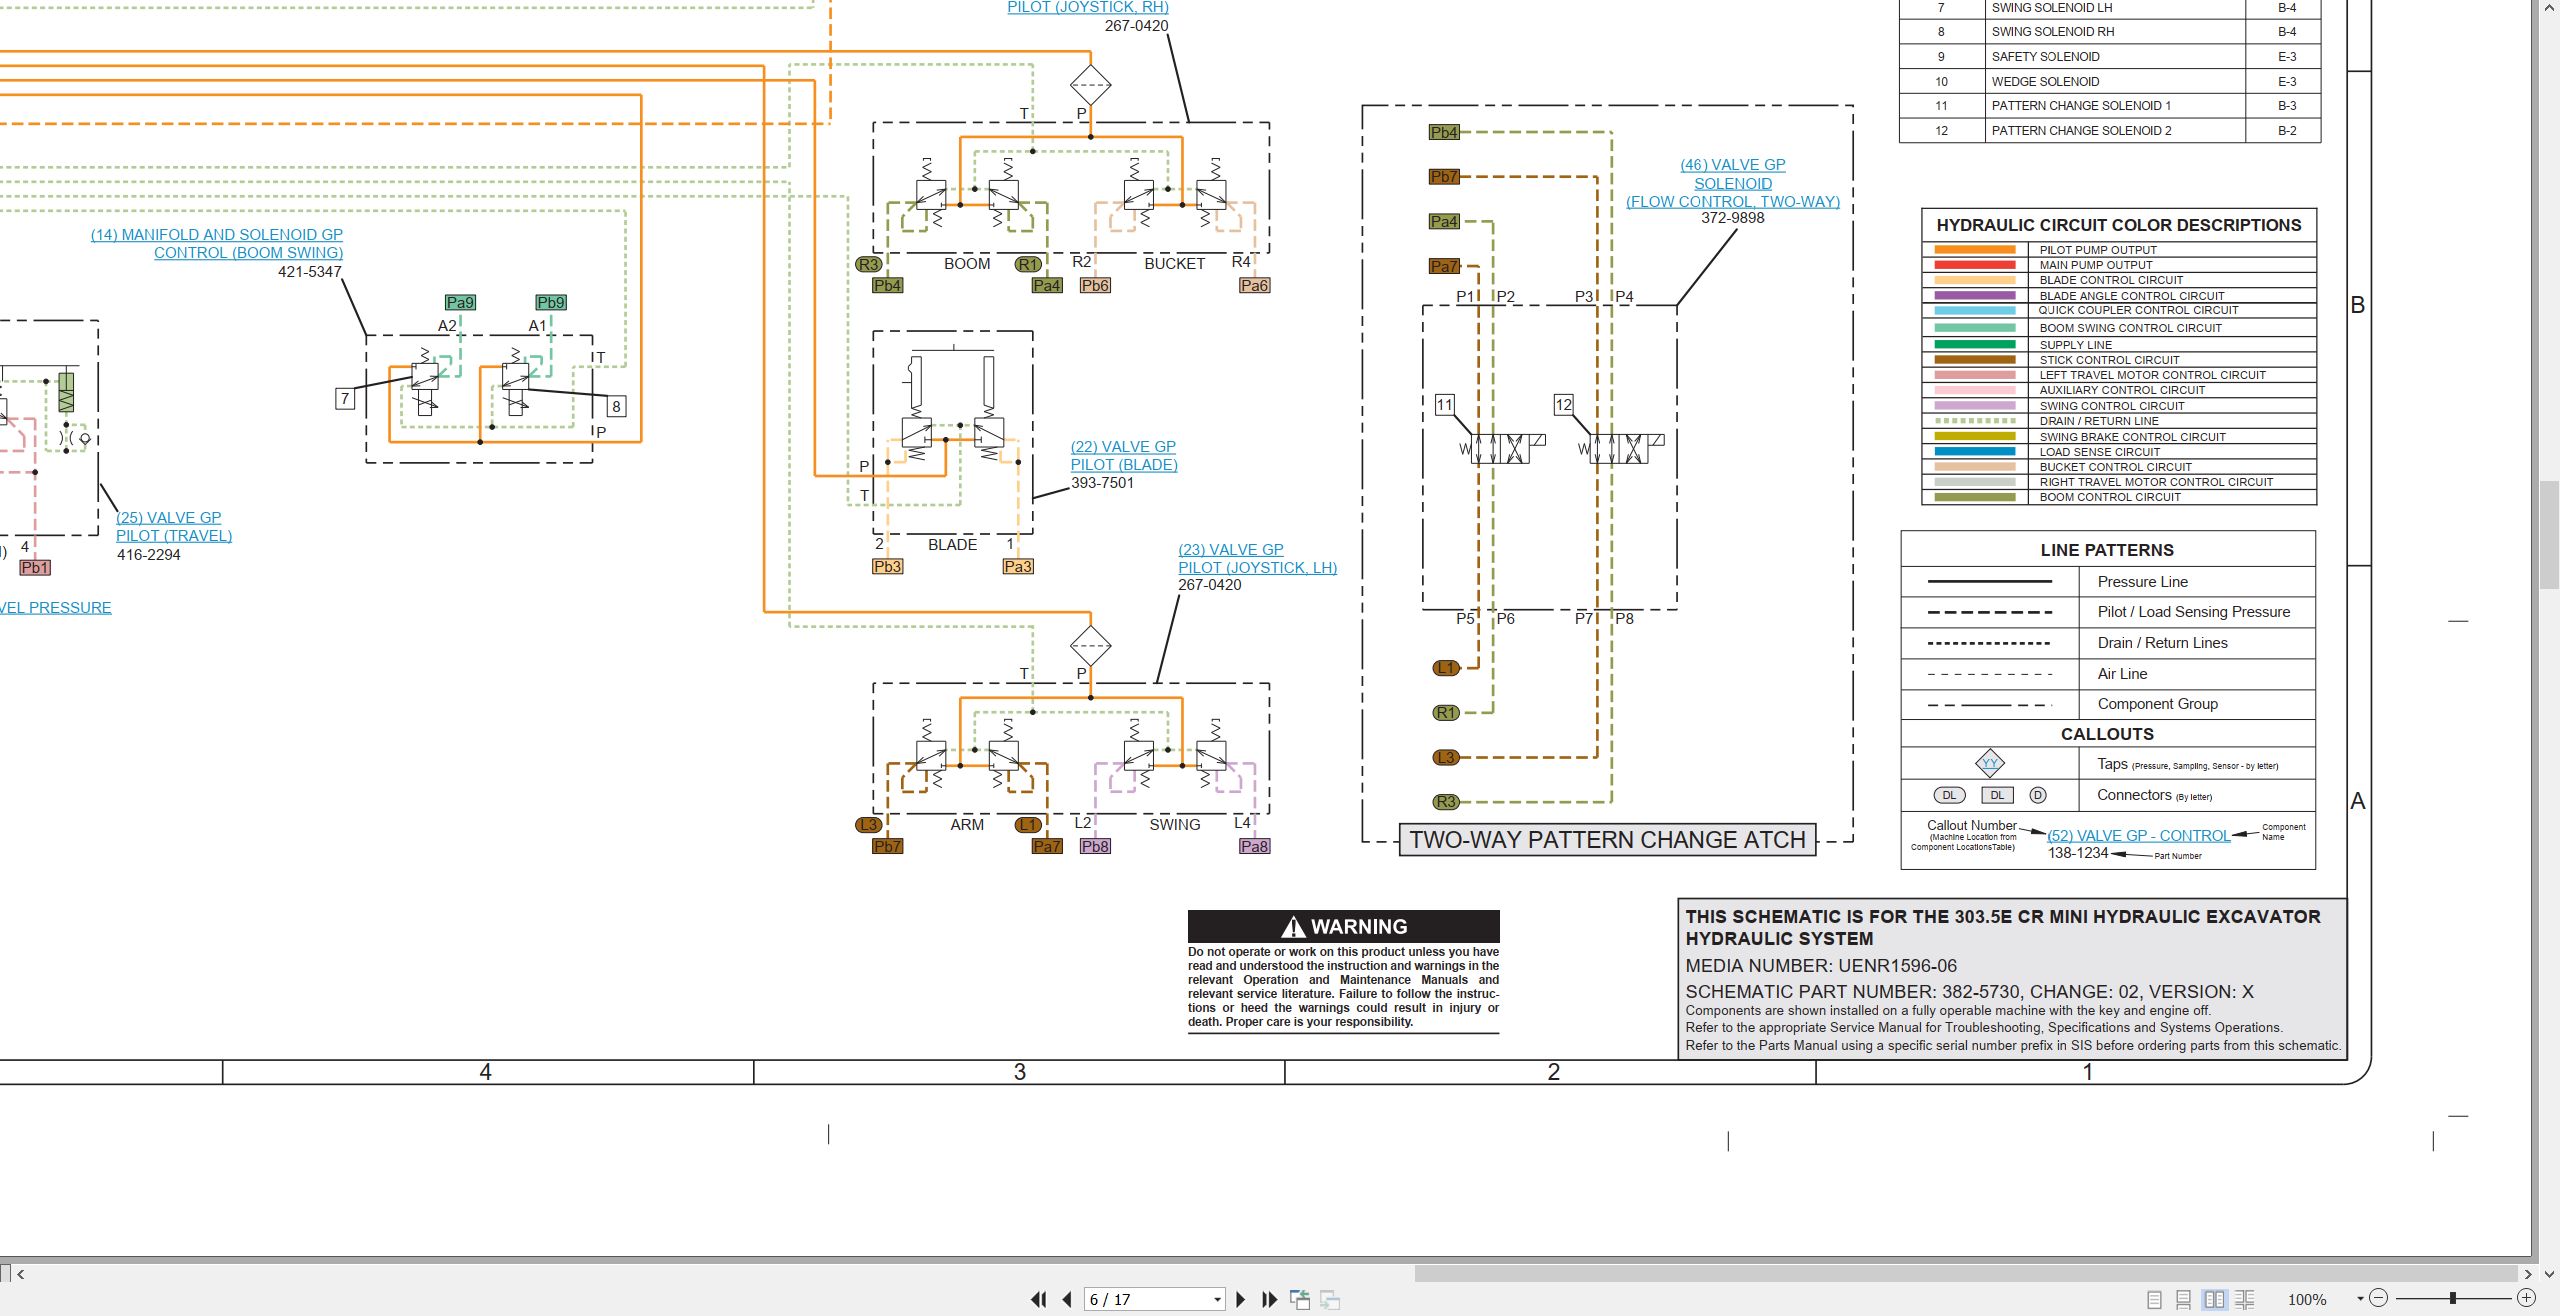Click the Pa8 swing port label
The image size is (2560, 1316).
click(1254, 846)
